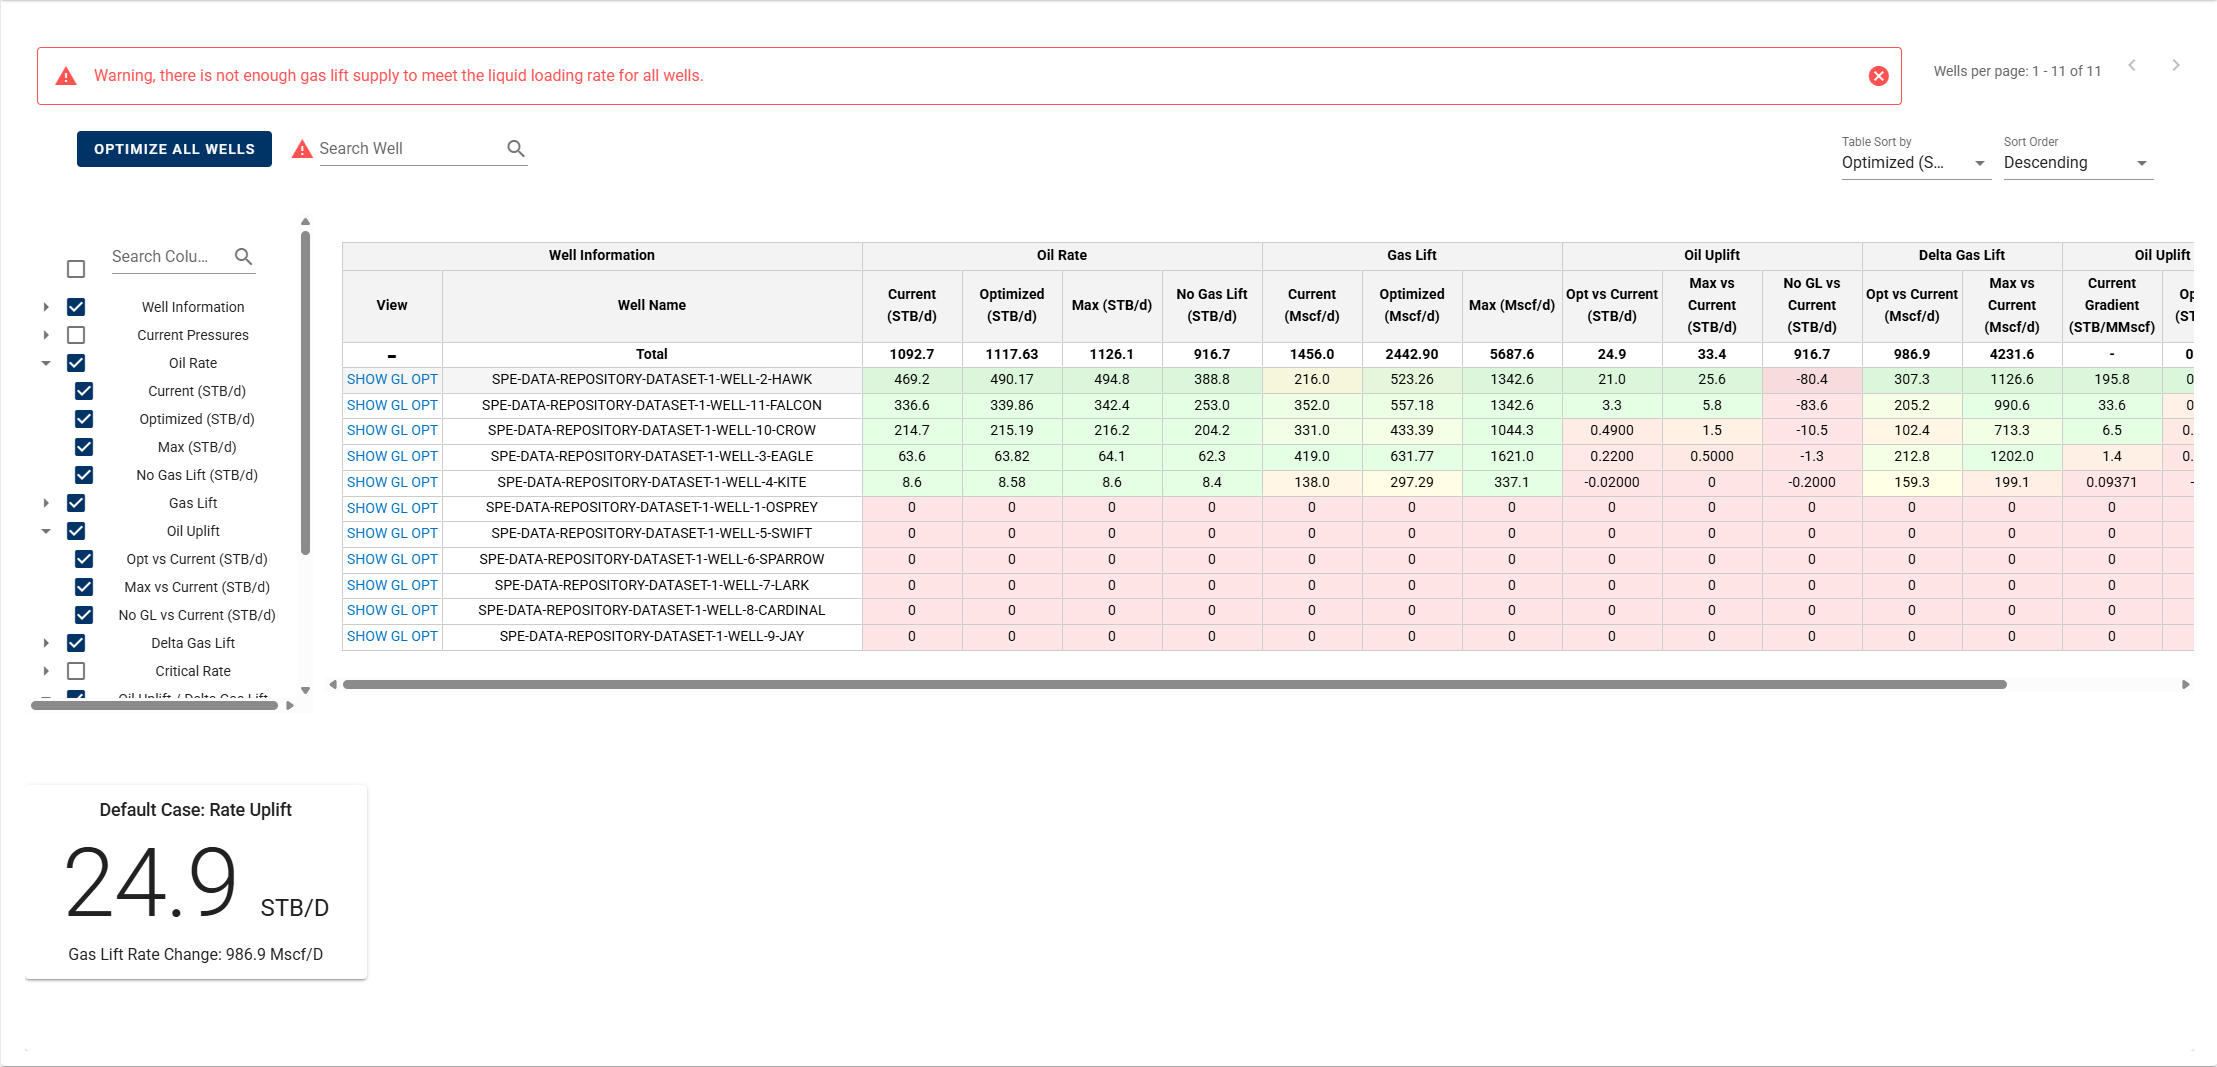Viewport: 2217px width, 1067px height.
Task: Dismiss the gas lift warning banner
Action: [1878, 76]
